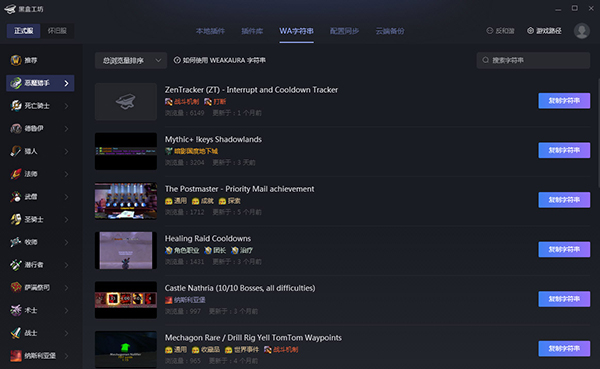Select the Death Knight (死亡骑士) class icon
600x369 pixels.
pyautogui.click(x=16, y=106)
